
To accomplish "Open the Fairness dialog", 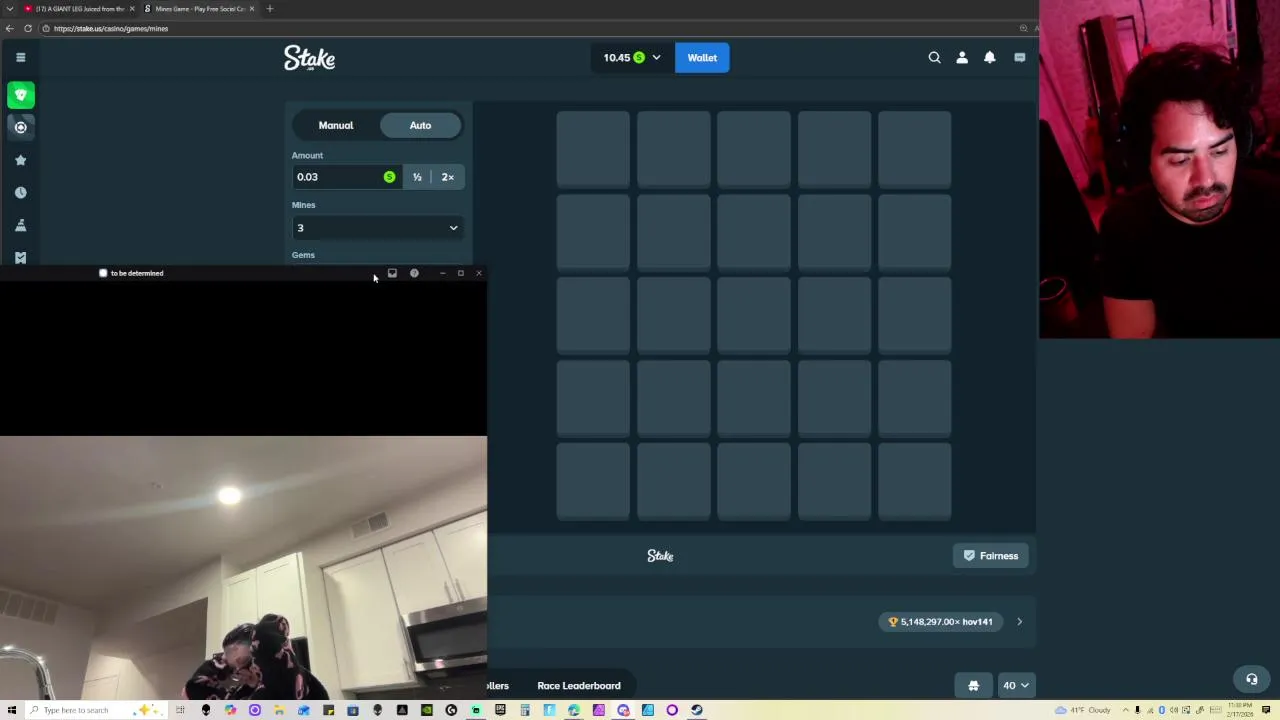I will [991, 556].
